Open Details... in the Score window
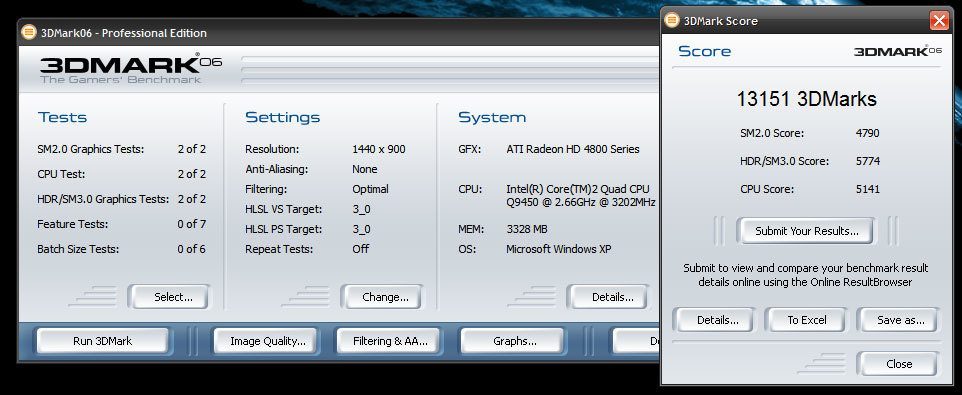Image resolution: width=962 pixels, height=395 pixels. pyautogui.click(x=714, y=320)
